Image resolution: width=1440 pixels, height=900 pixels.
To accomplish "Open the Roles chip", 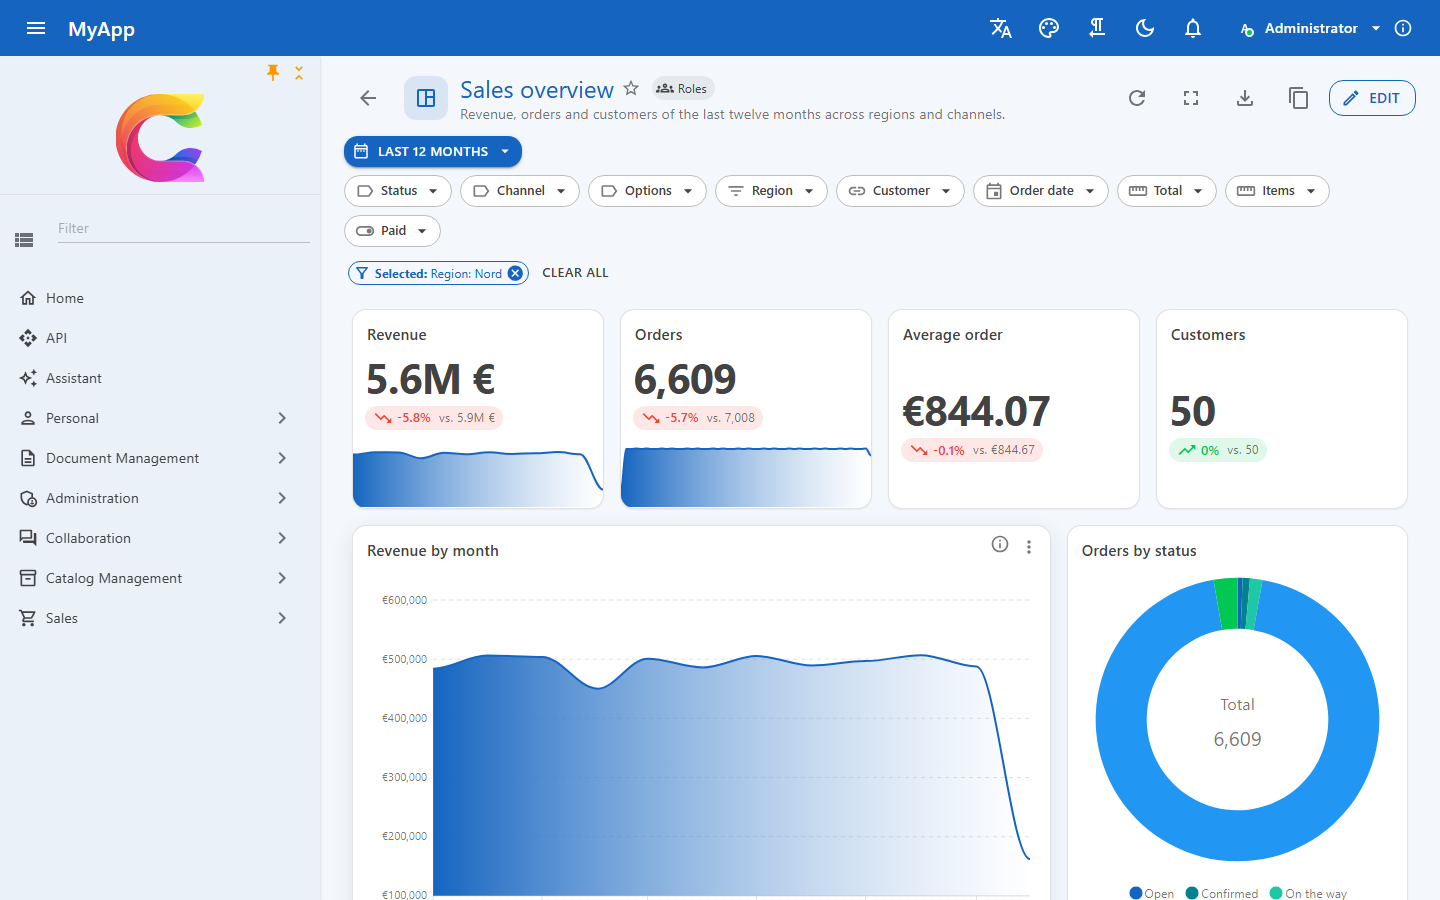I will (x=682, y=88).
